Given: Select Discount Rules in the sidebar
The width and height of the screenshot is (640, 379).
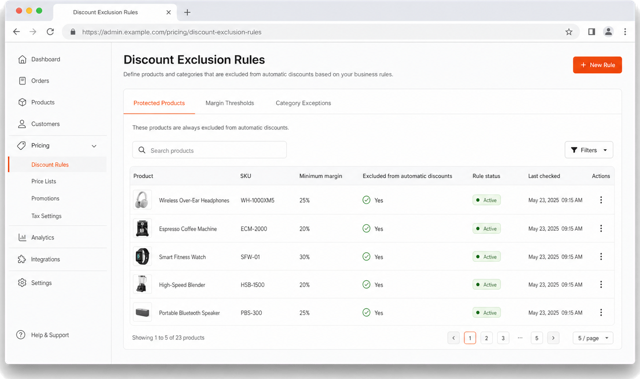Looking at the screenshot, I should tap(50, 164).
